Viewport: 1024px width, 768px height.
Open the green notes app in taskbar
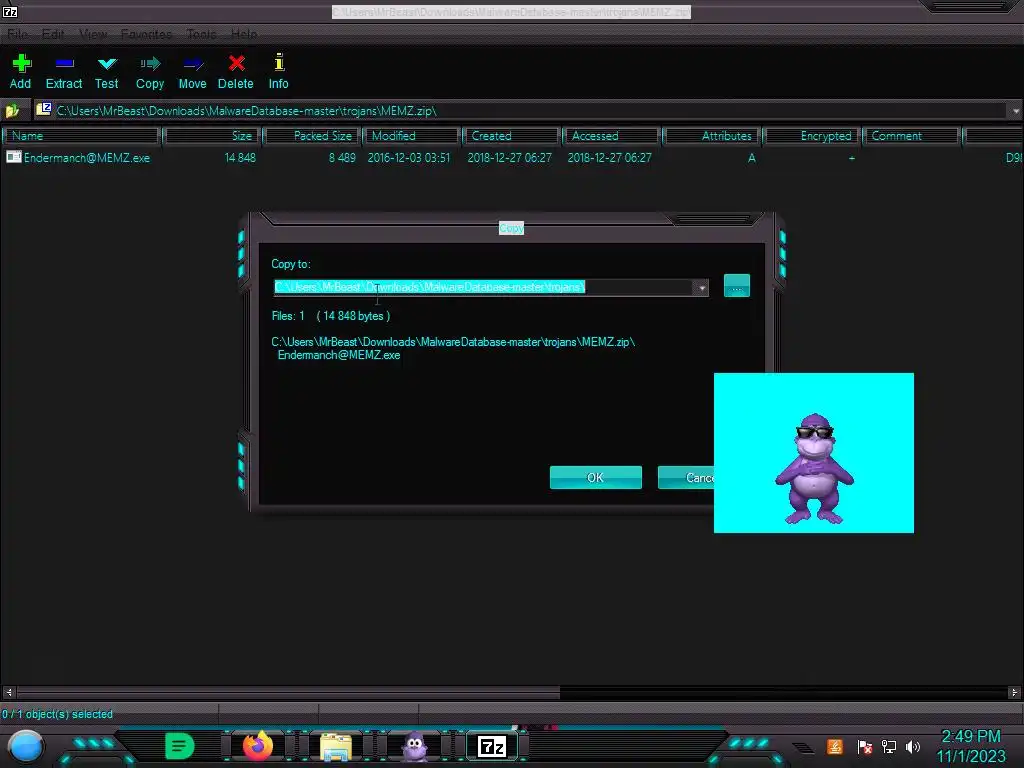(180, 746)
